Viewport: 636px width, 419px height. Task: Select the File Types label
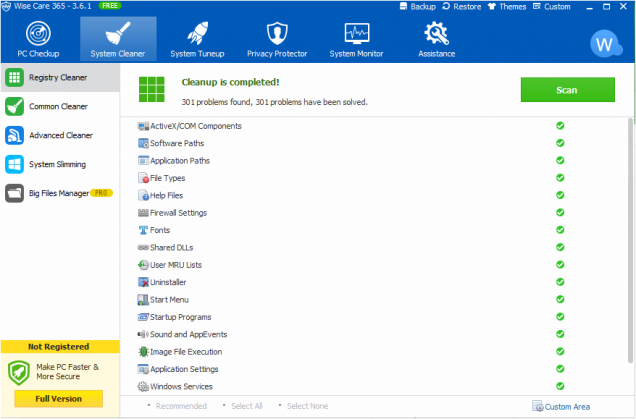point(168,178)
